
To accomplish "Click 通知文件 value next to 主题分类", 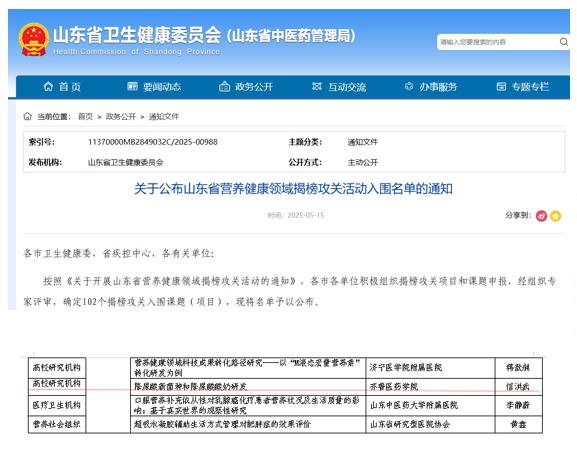I will pos(363,142).
